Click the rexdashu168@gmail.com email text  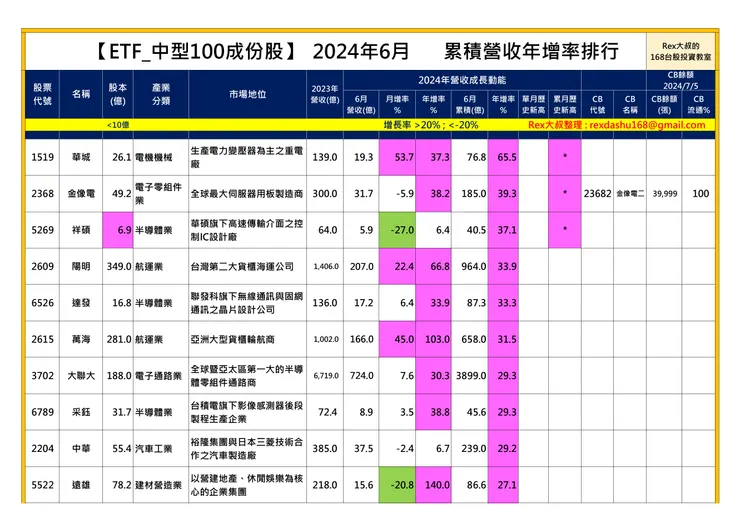pyautogui.click(x=647, y=125)
